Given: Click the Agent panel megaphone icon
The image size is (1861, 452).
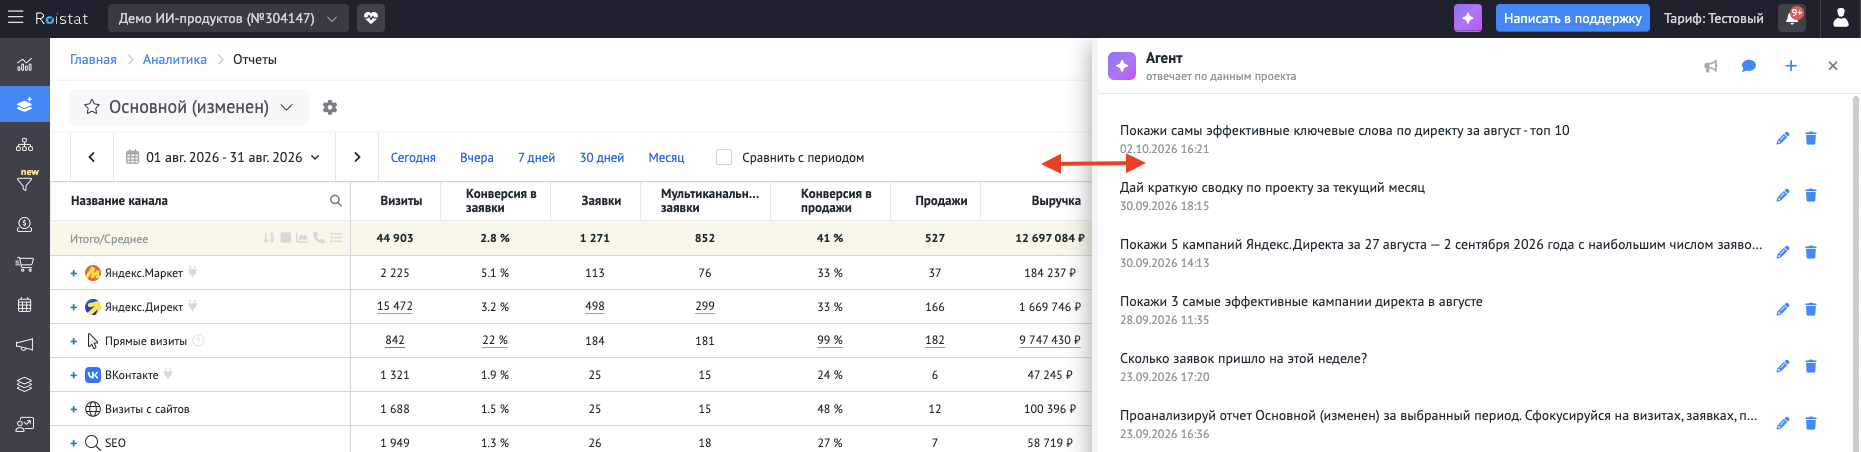Looking at the screenshot, I should pos(1711,66).
